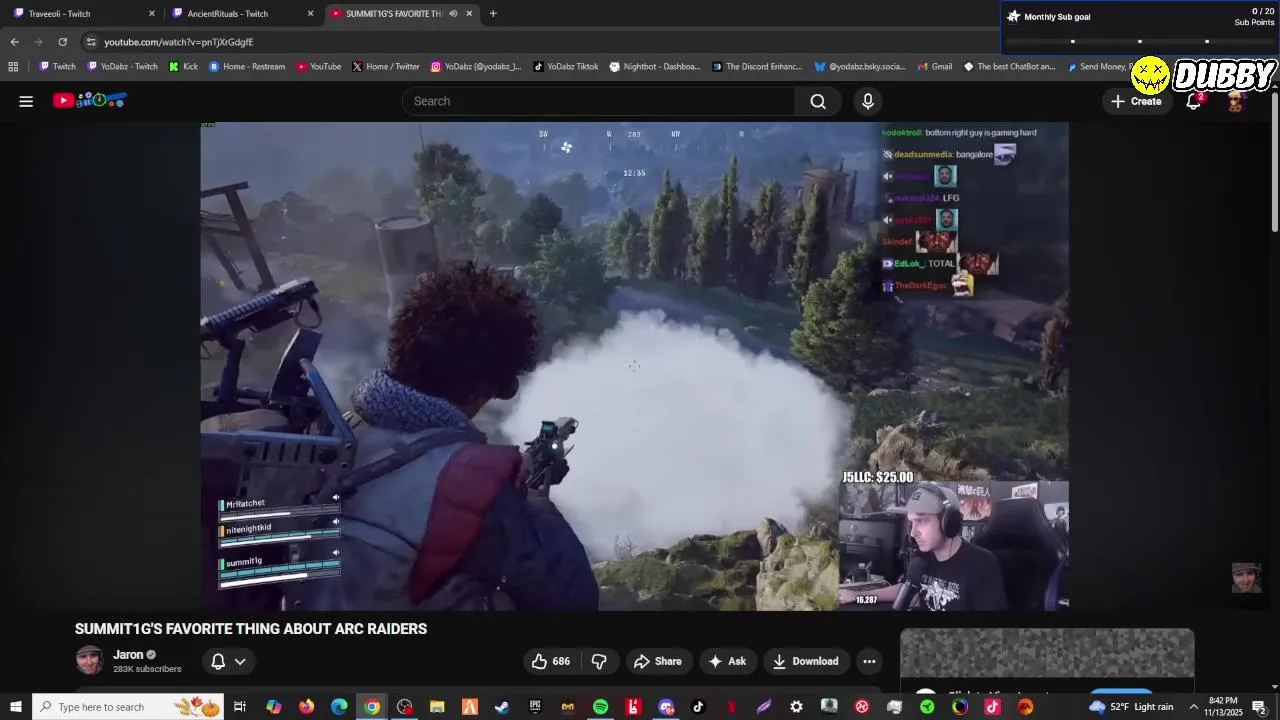Open Windows Action Center notifications
This screenshot has height=720, width=1280.
pos(1259,707)
